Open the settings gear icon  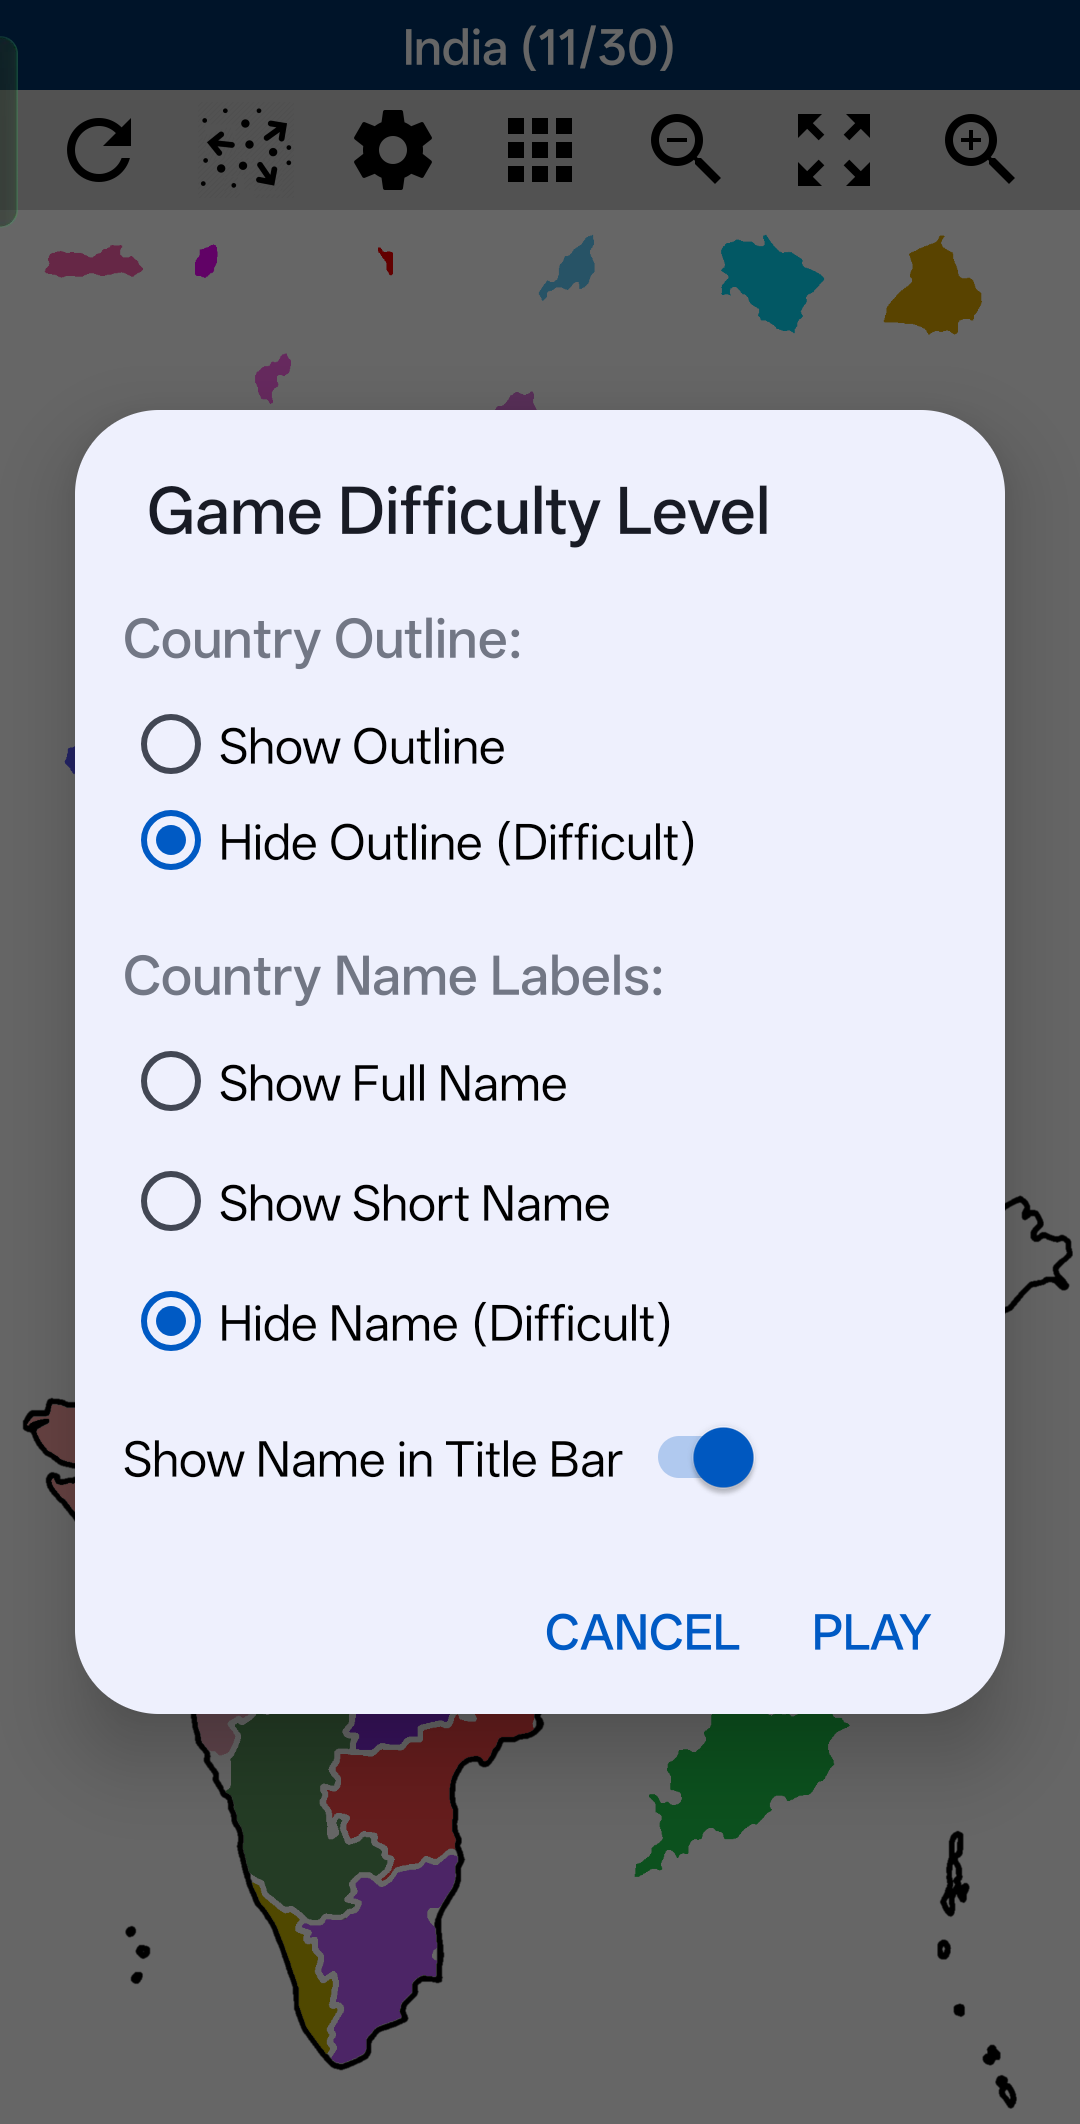(x=393, y=150)
